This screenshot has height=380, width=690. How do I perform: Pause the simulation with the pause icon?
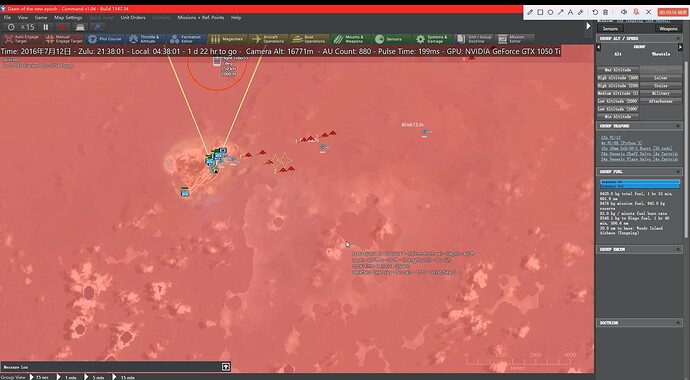tap(45, 27)
